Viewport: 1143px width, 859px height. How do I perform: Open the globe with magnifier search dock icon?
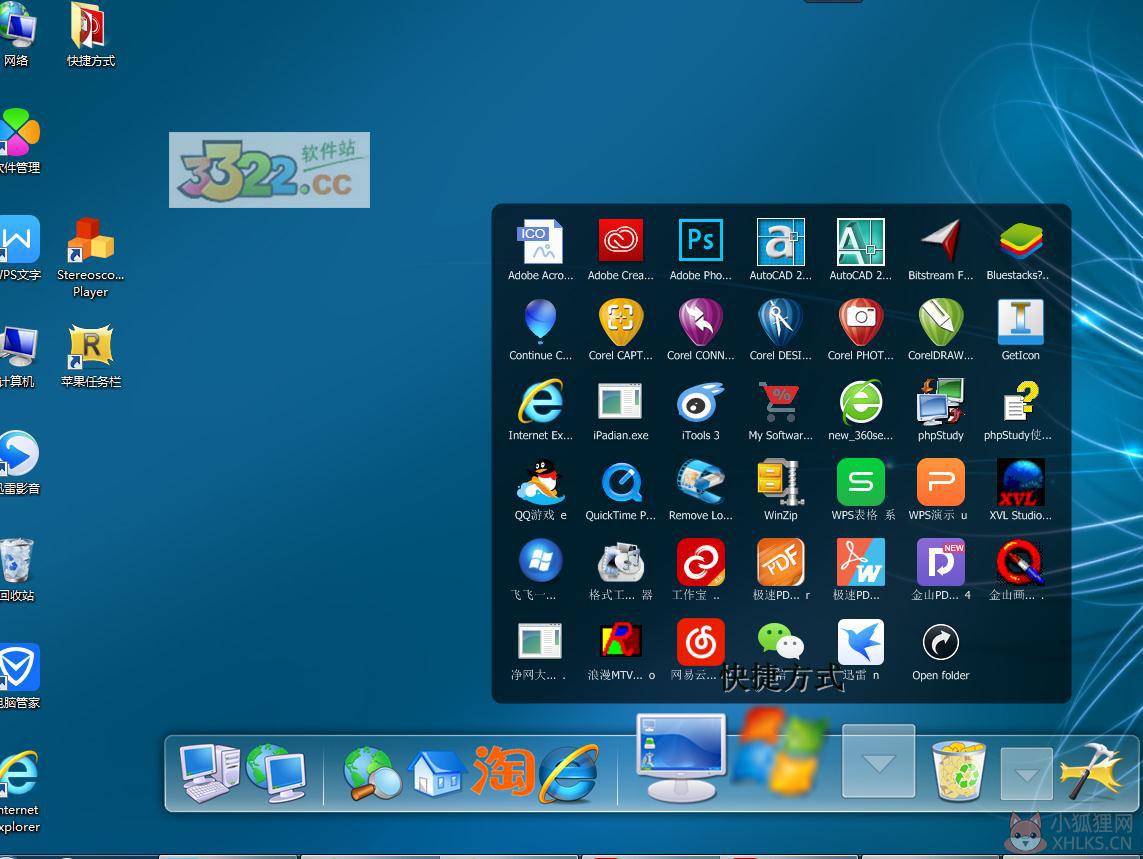(x=372, y=773)
